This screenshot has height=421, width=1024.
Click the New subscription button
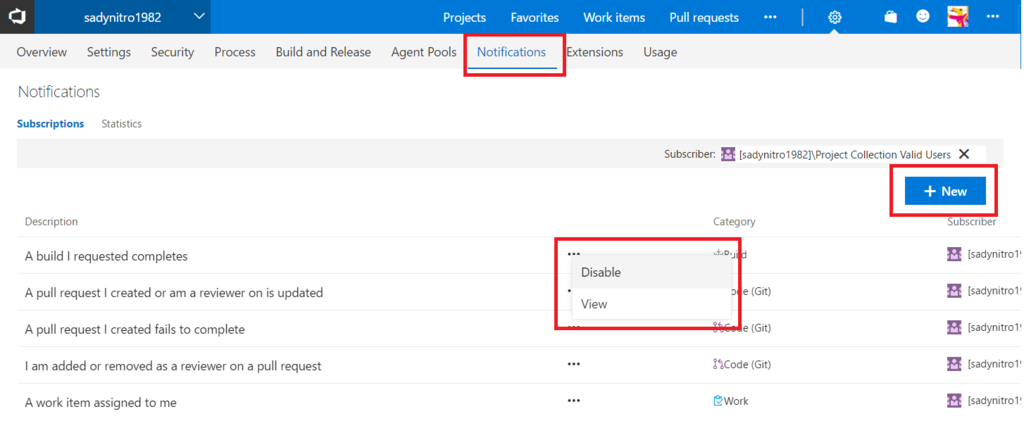[945, 191]
